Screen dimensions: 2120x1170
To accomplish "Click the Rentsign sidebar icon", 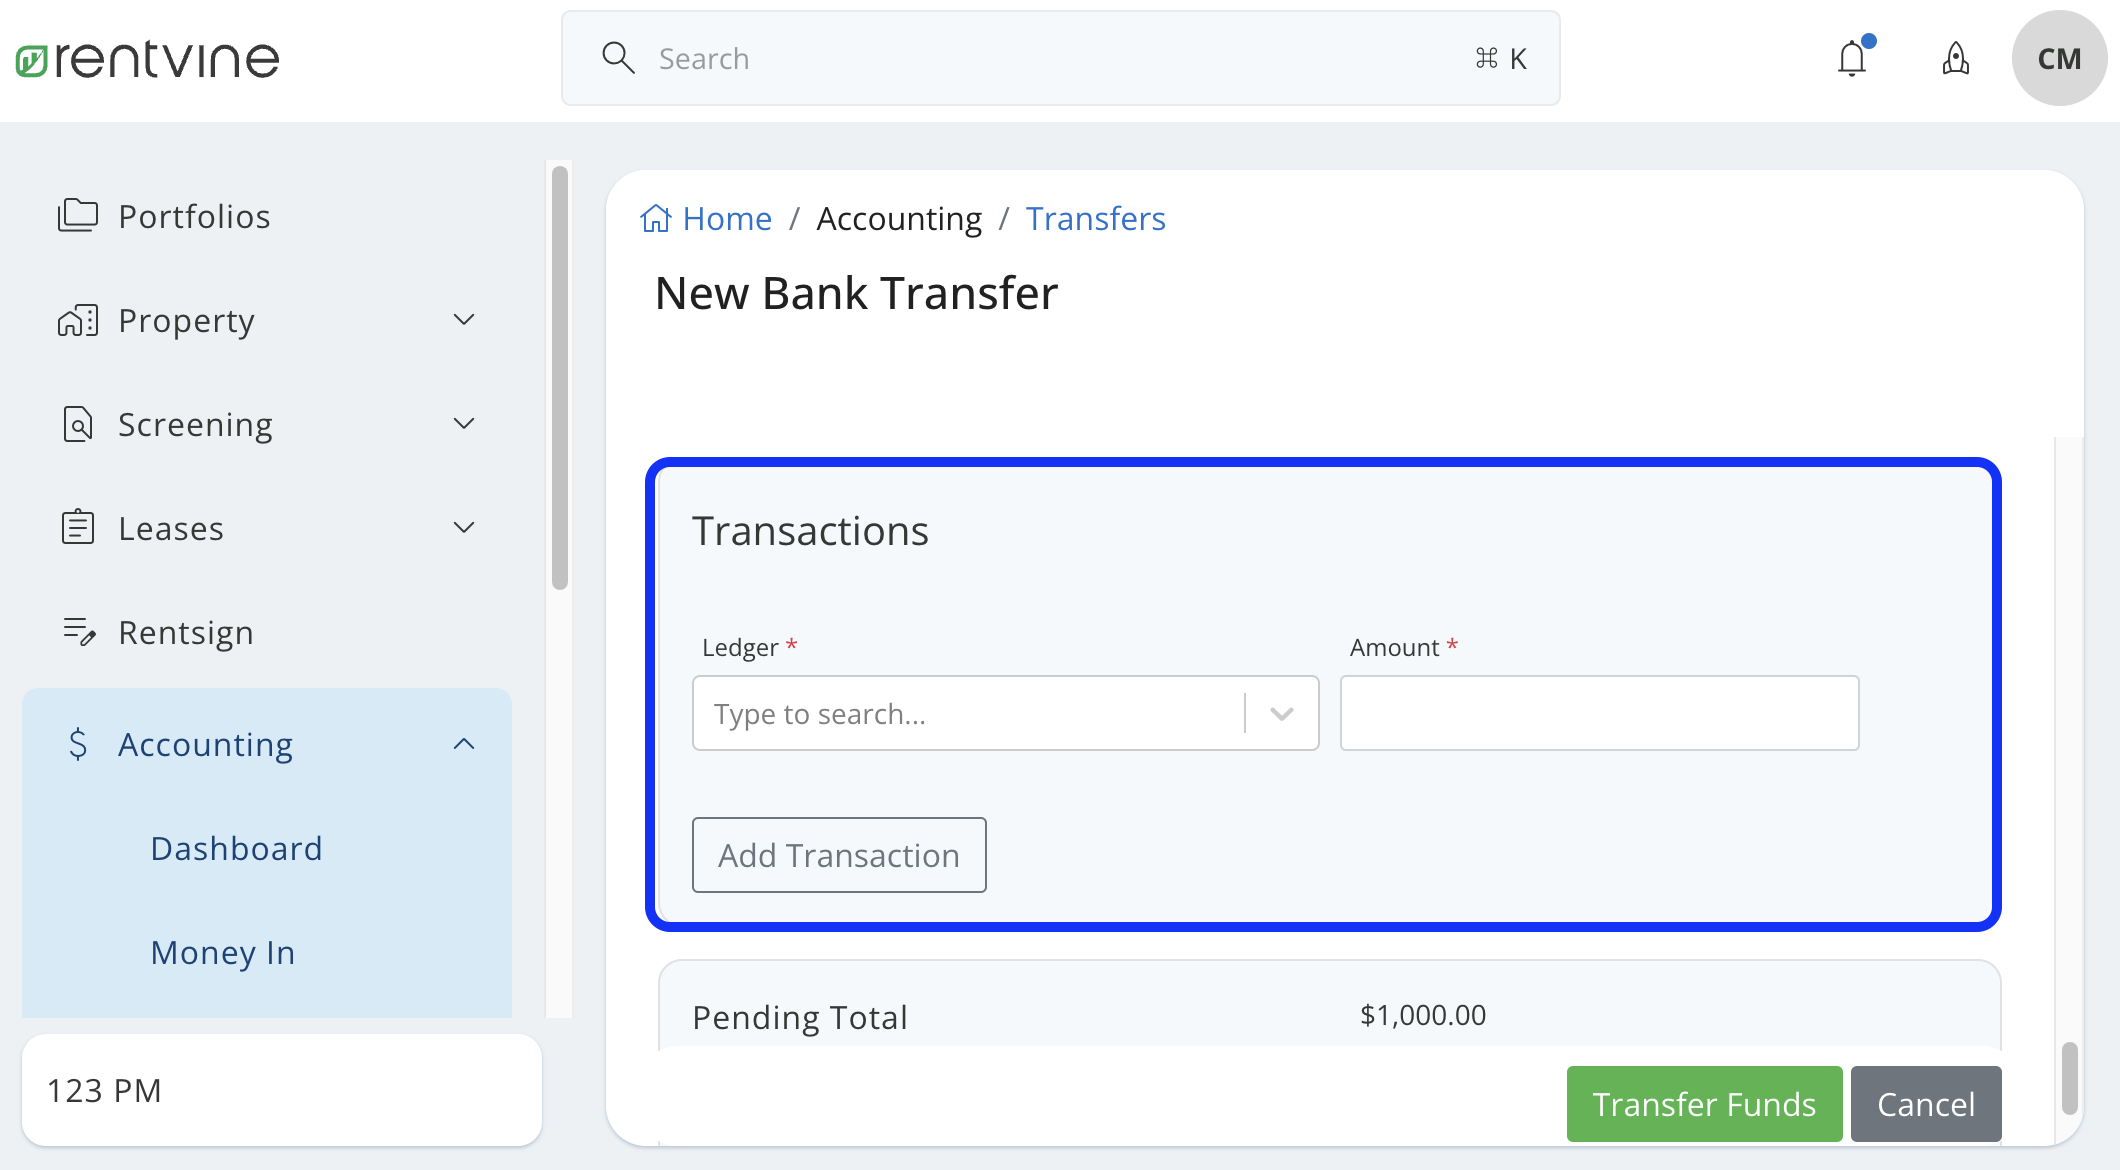I will (78, 631).
